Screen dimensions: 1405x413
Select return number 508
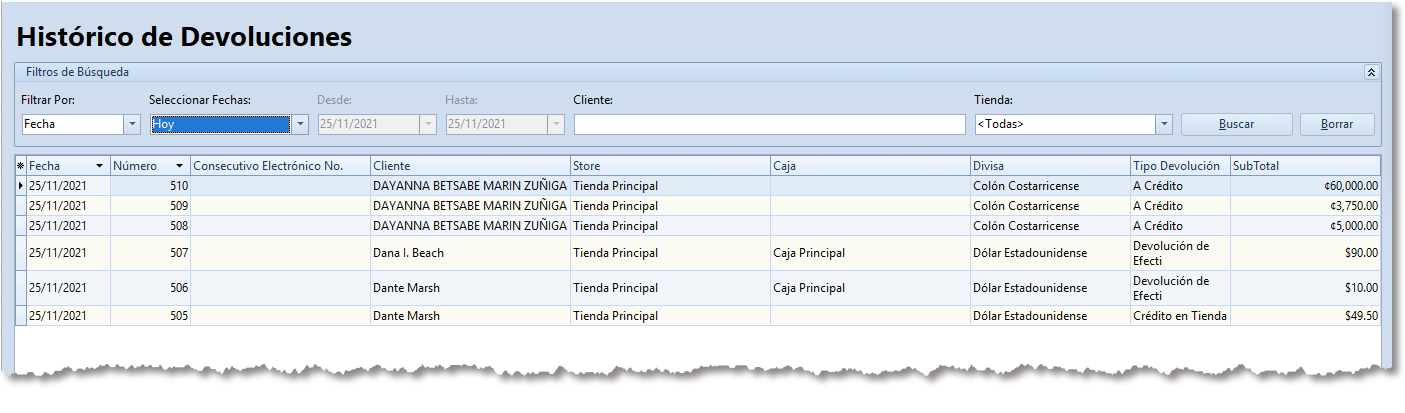tap(150, 225)
